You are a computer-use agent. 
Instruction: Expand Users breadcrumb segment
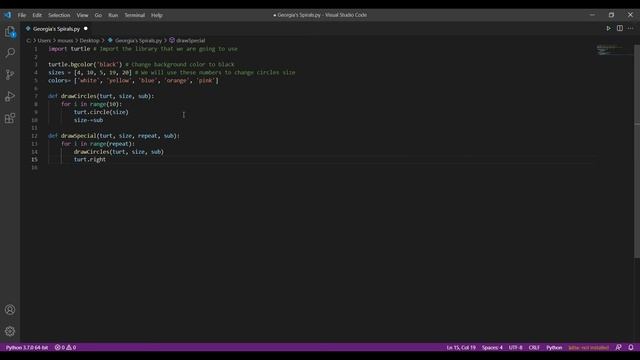44,40
